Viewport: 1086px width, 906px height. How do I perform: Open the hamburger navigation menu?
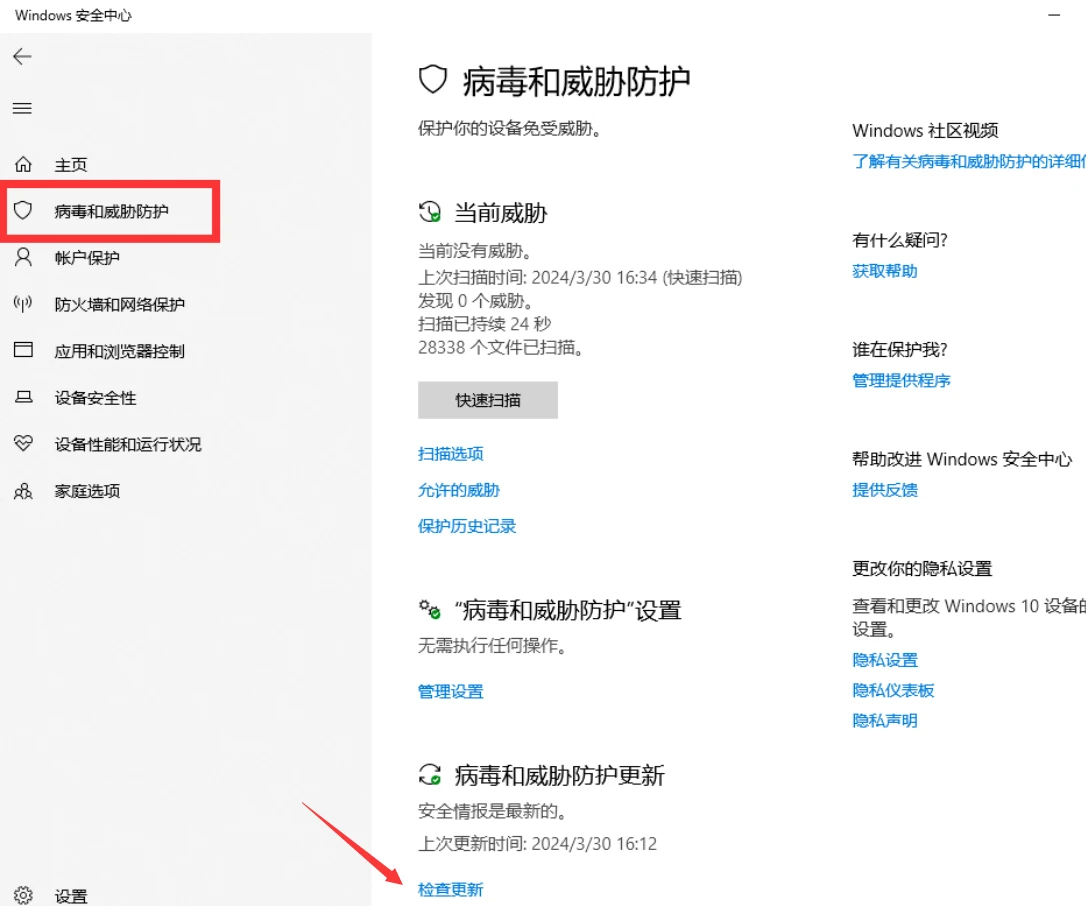point(22,108)
